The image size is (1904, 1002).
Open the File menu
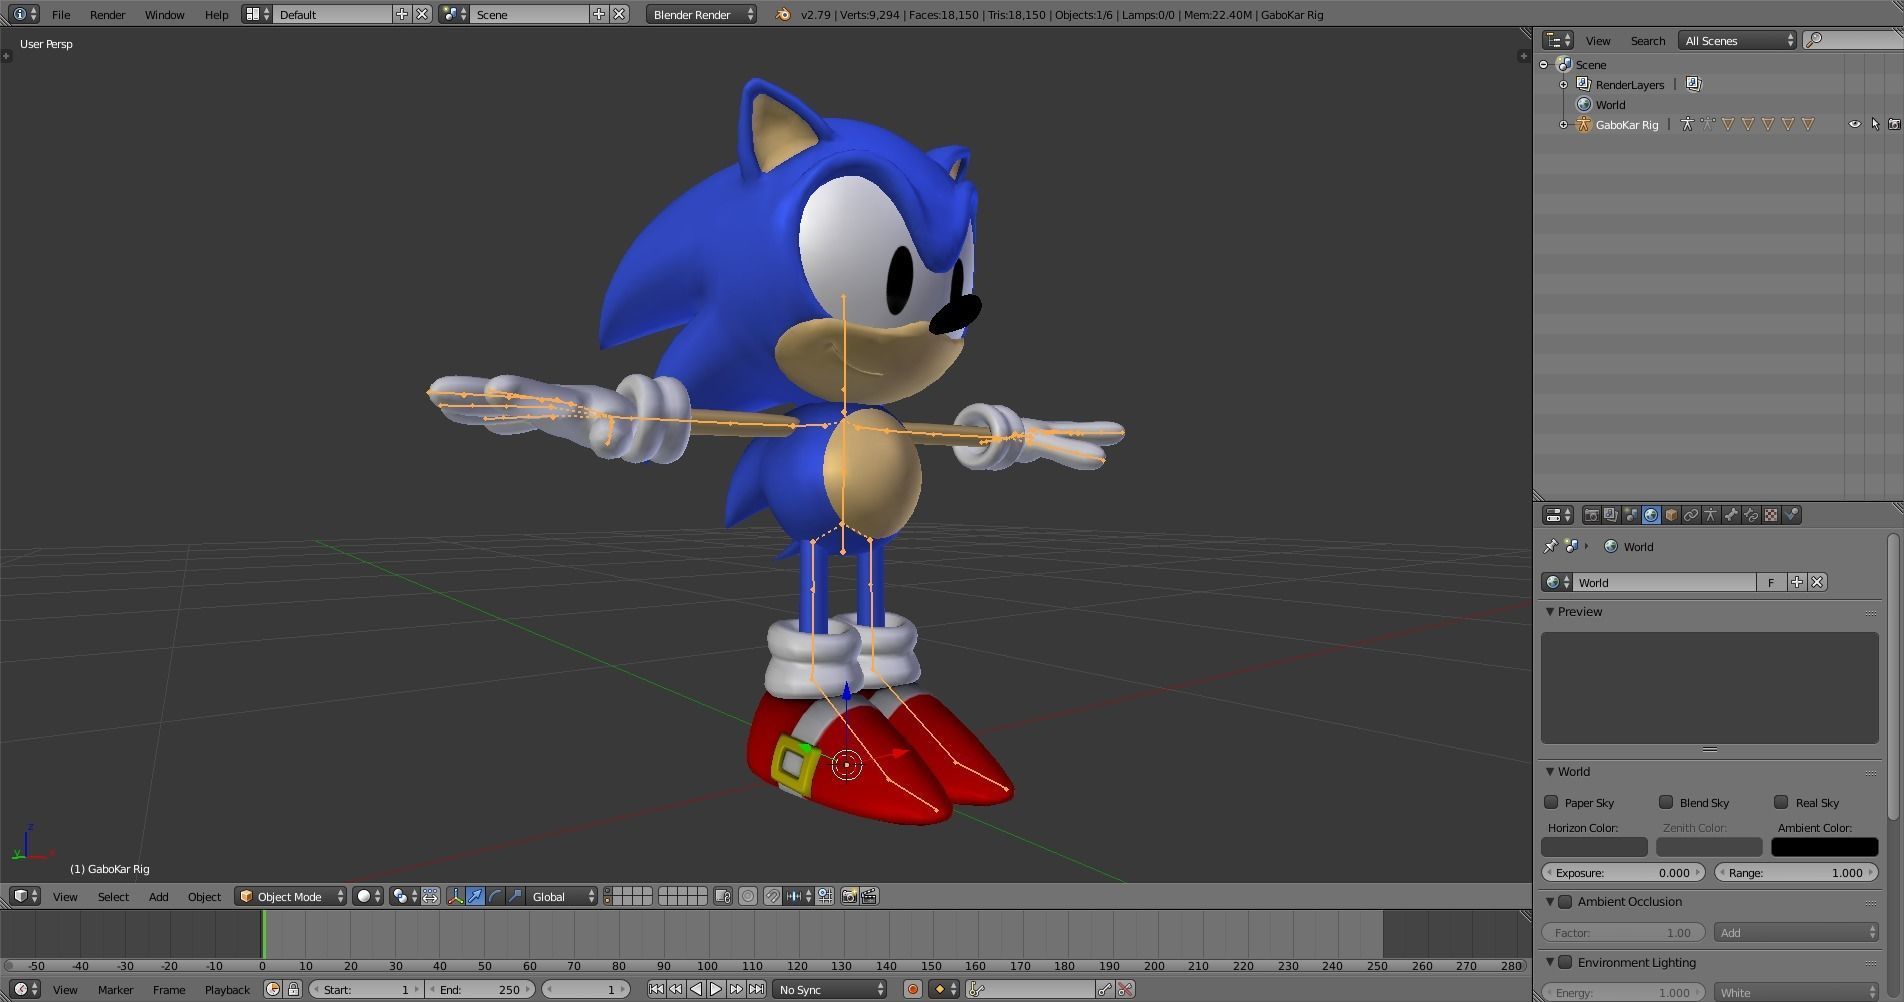(61, 14)
